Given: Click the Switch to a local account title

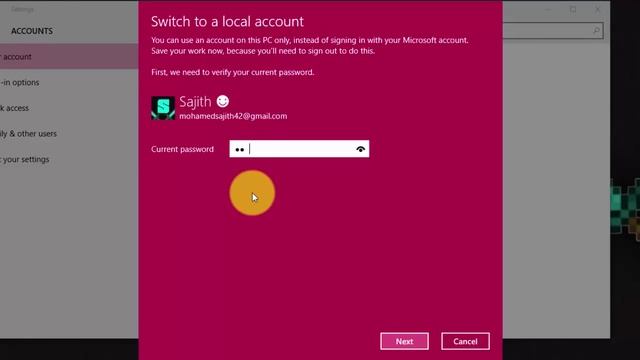Looking at the screenshot, I should tap(227, 21).
